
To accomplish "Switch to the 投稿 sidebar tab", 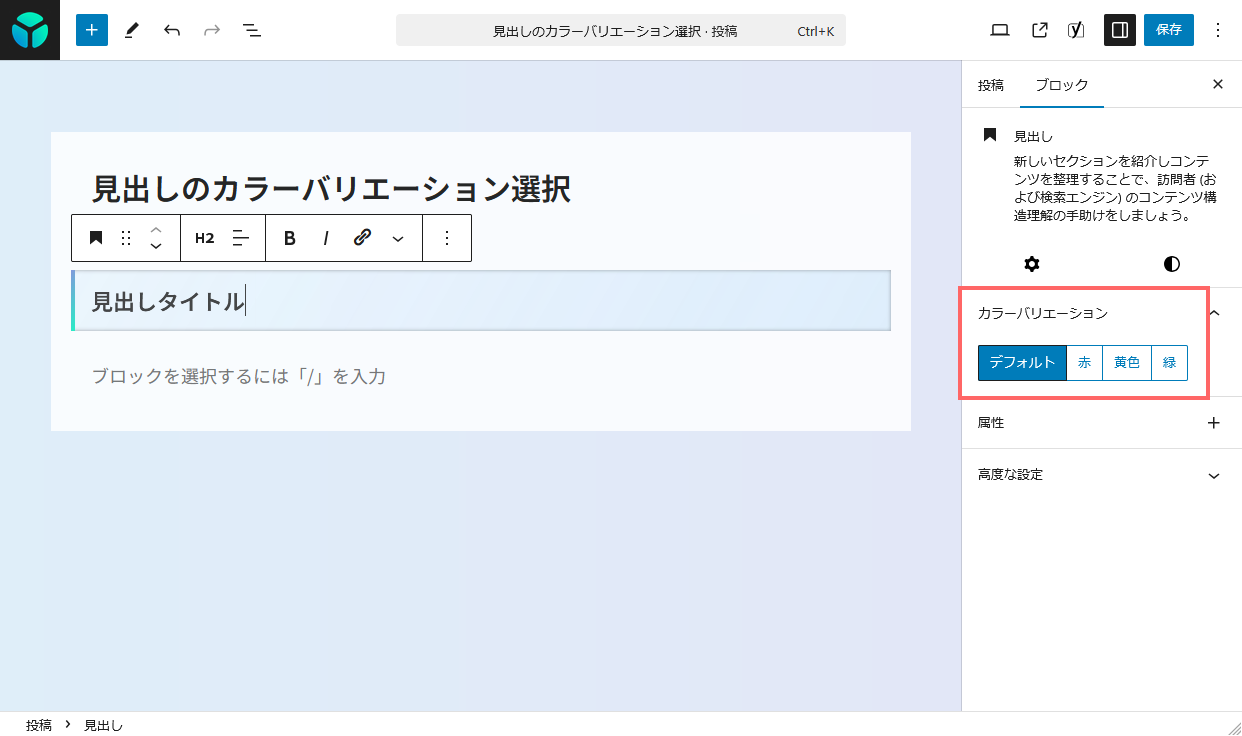I will point(990,85).
